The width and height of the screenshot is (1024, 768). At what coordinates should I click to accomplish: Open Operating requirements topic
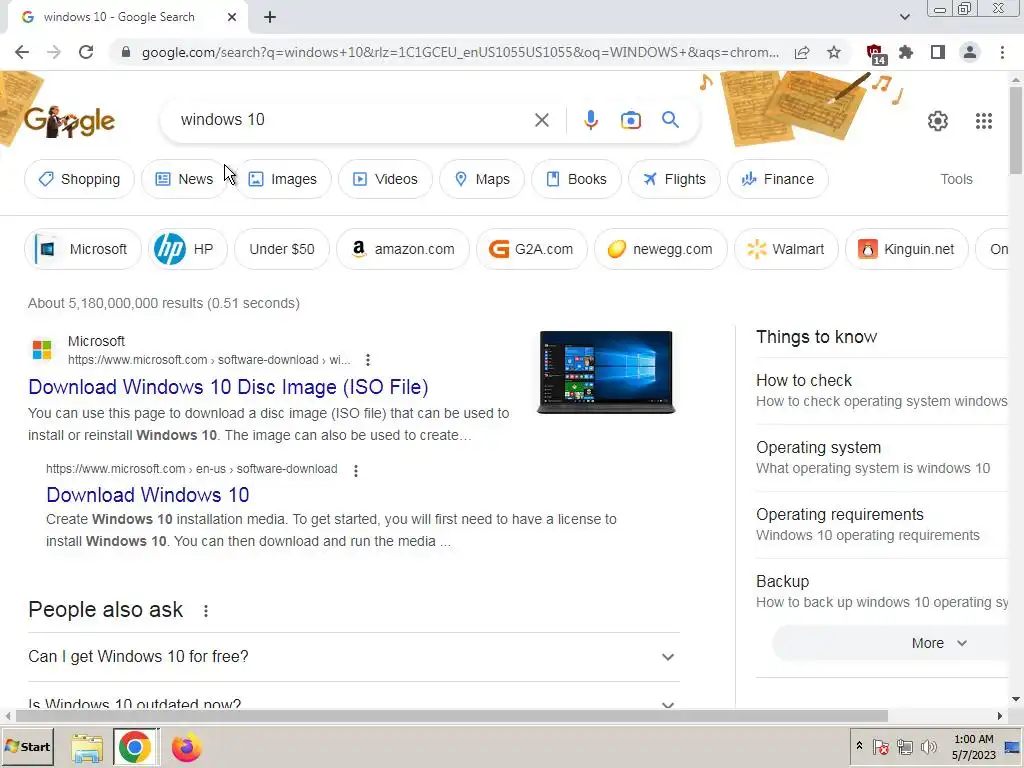pyautogui.click(x=882, y=524)
